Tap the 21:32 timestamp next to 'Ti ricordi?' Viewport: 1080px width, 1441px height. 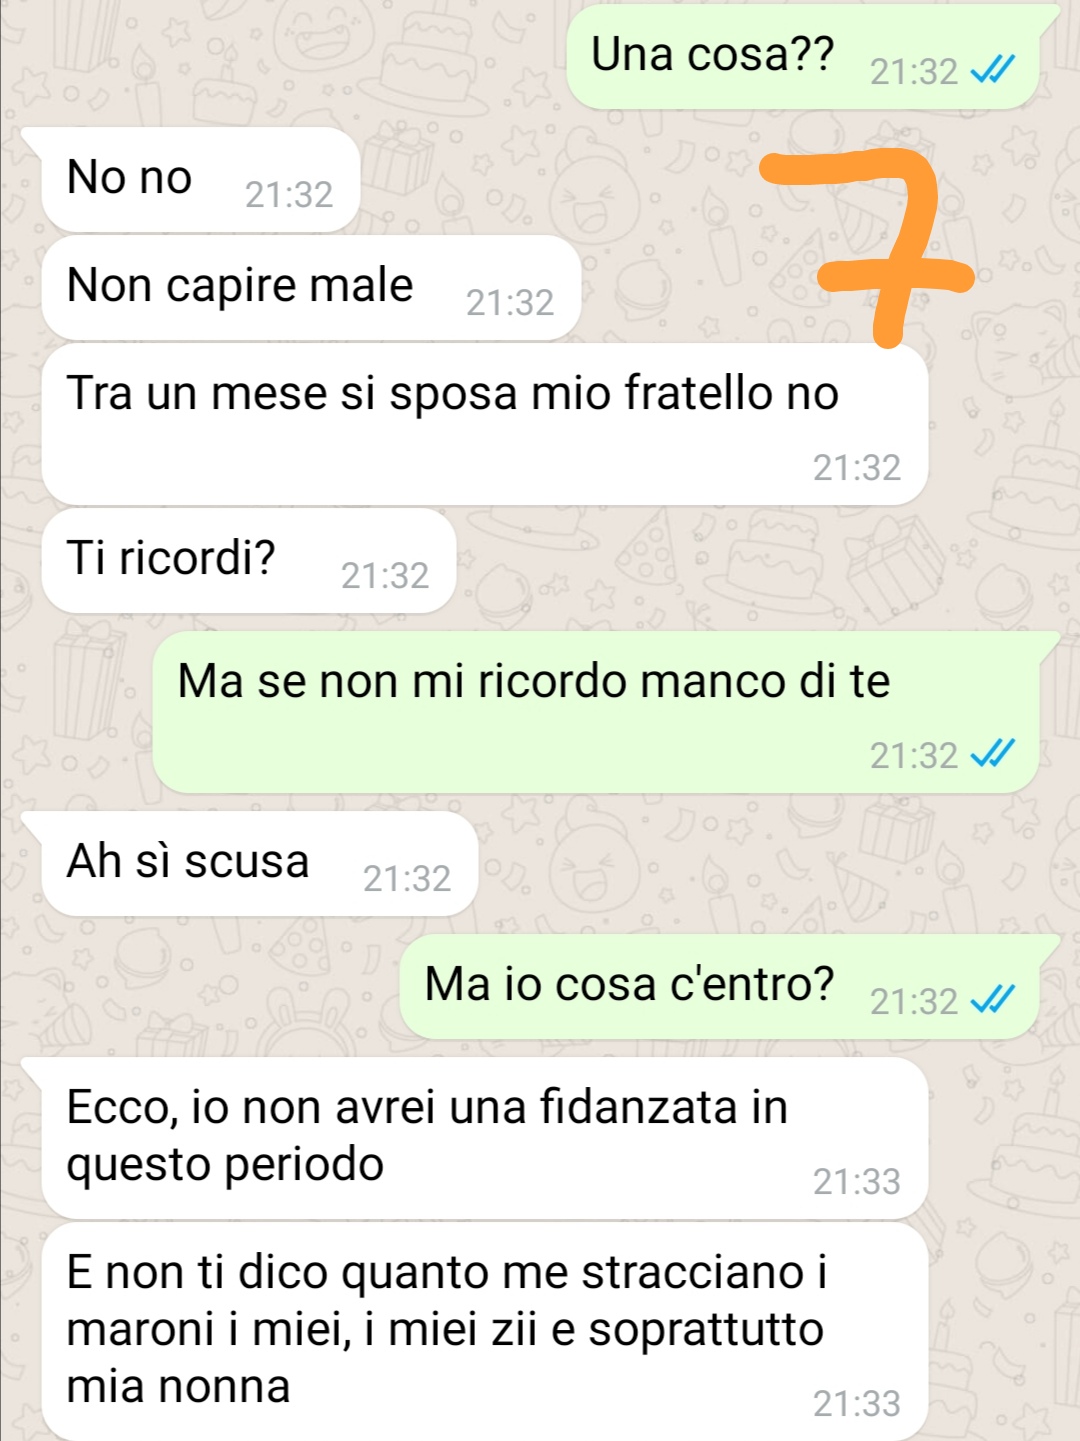click(385, 575)
